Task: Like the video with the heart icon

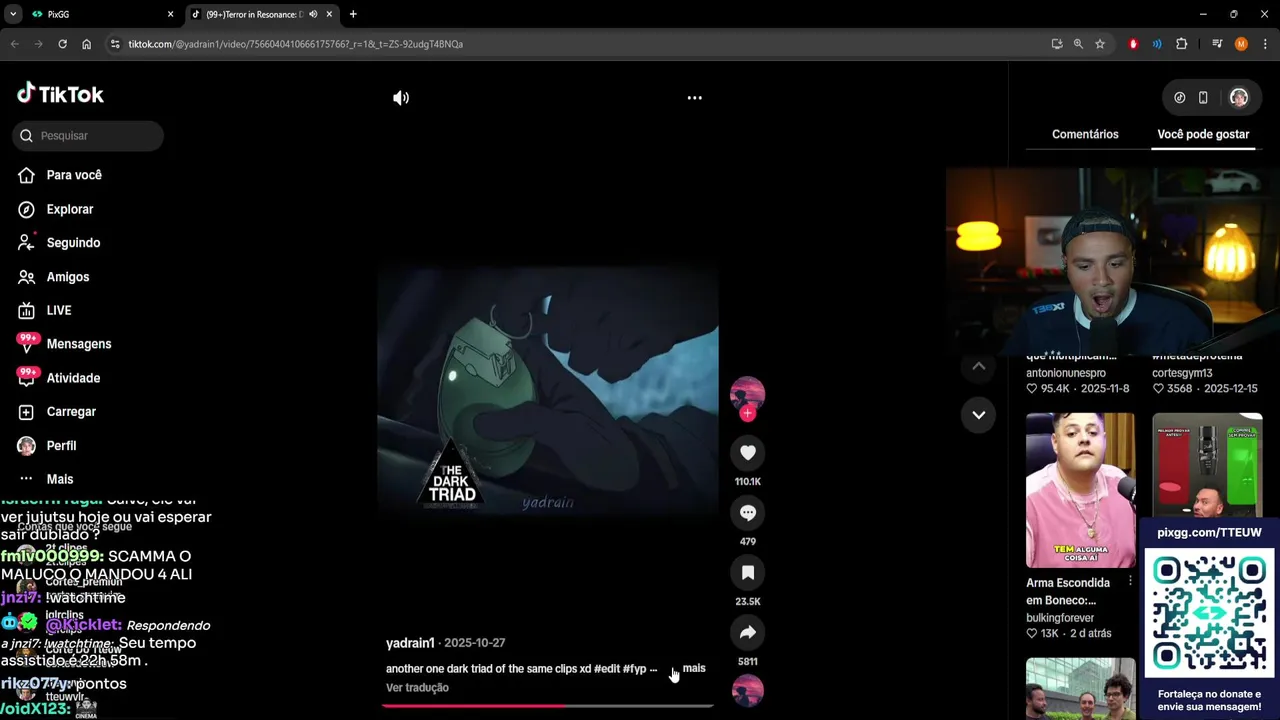Action: 747,453
